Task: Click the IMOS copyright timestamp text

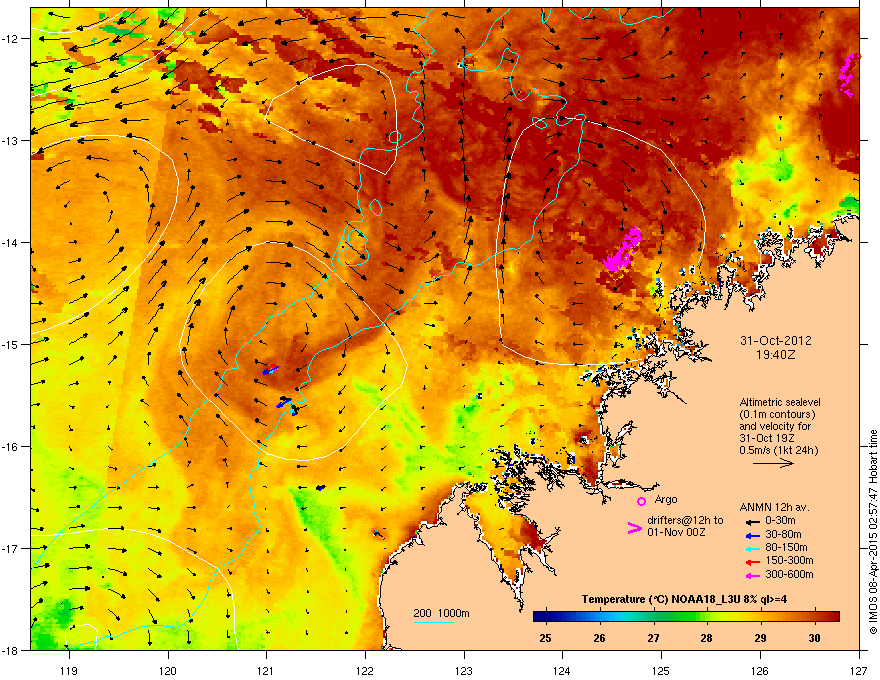Action: click(873, 532)
